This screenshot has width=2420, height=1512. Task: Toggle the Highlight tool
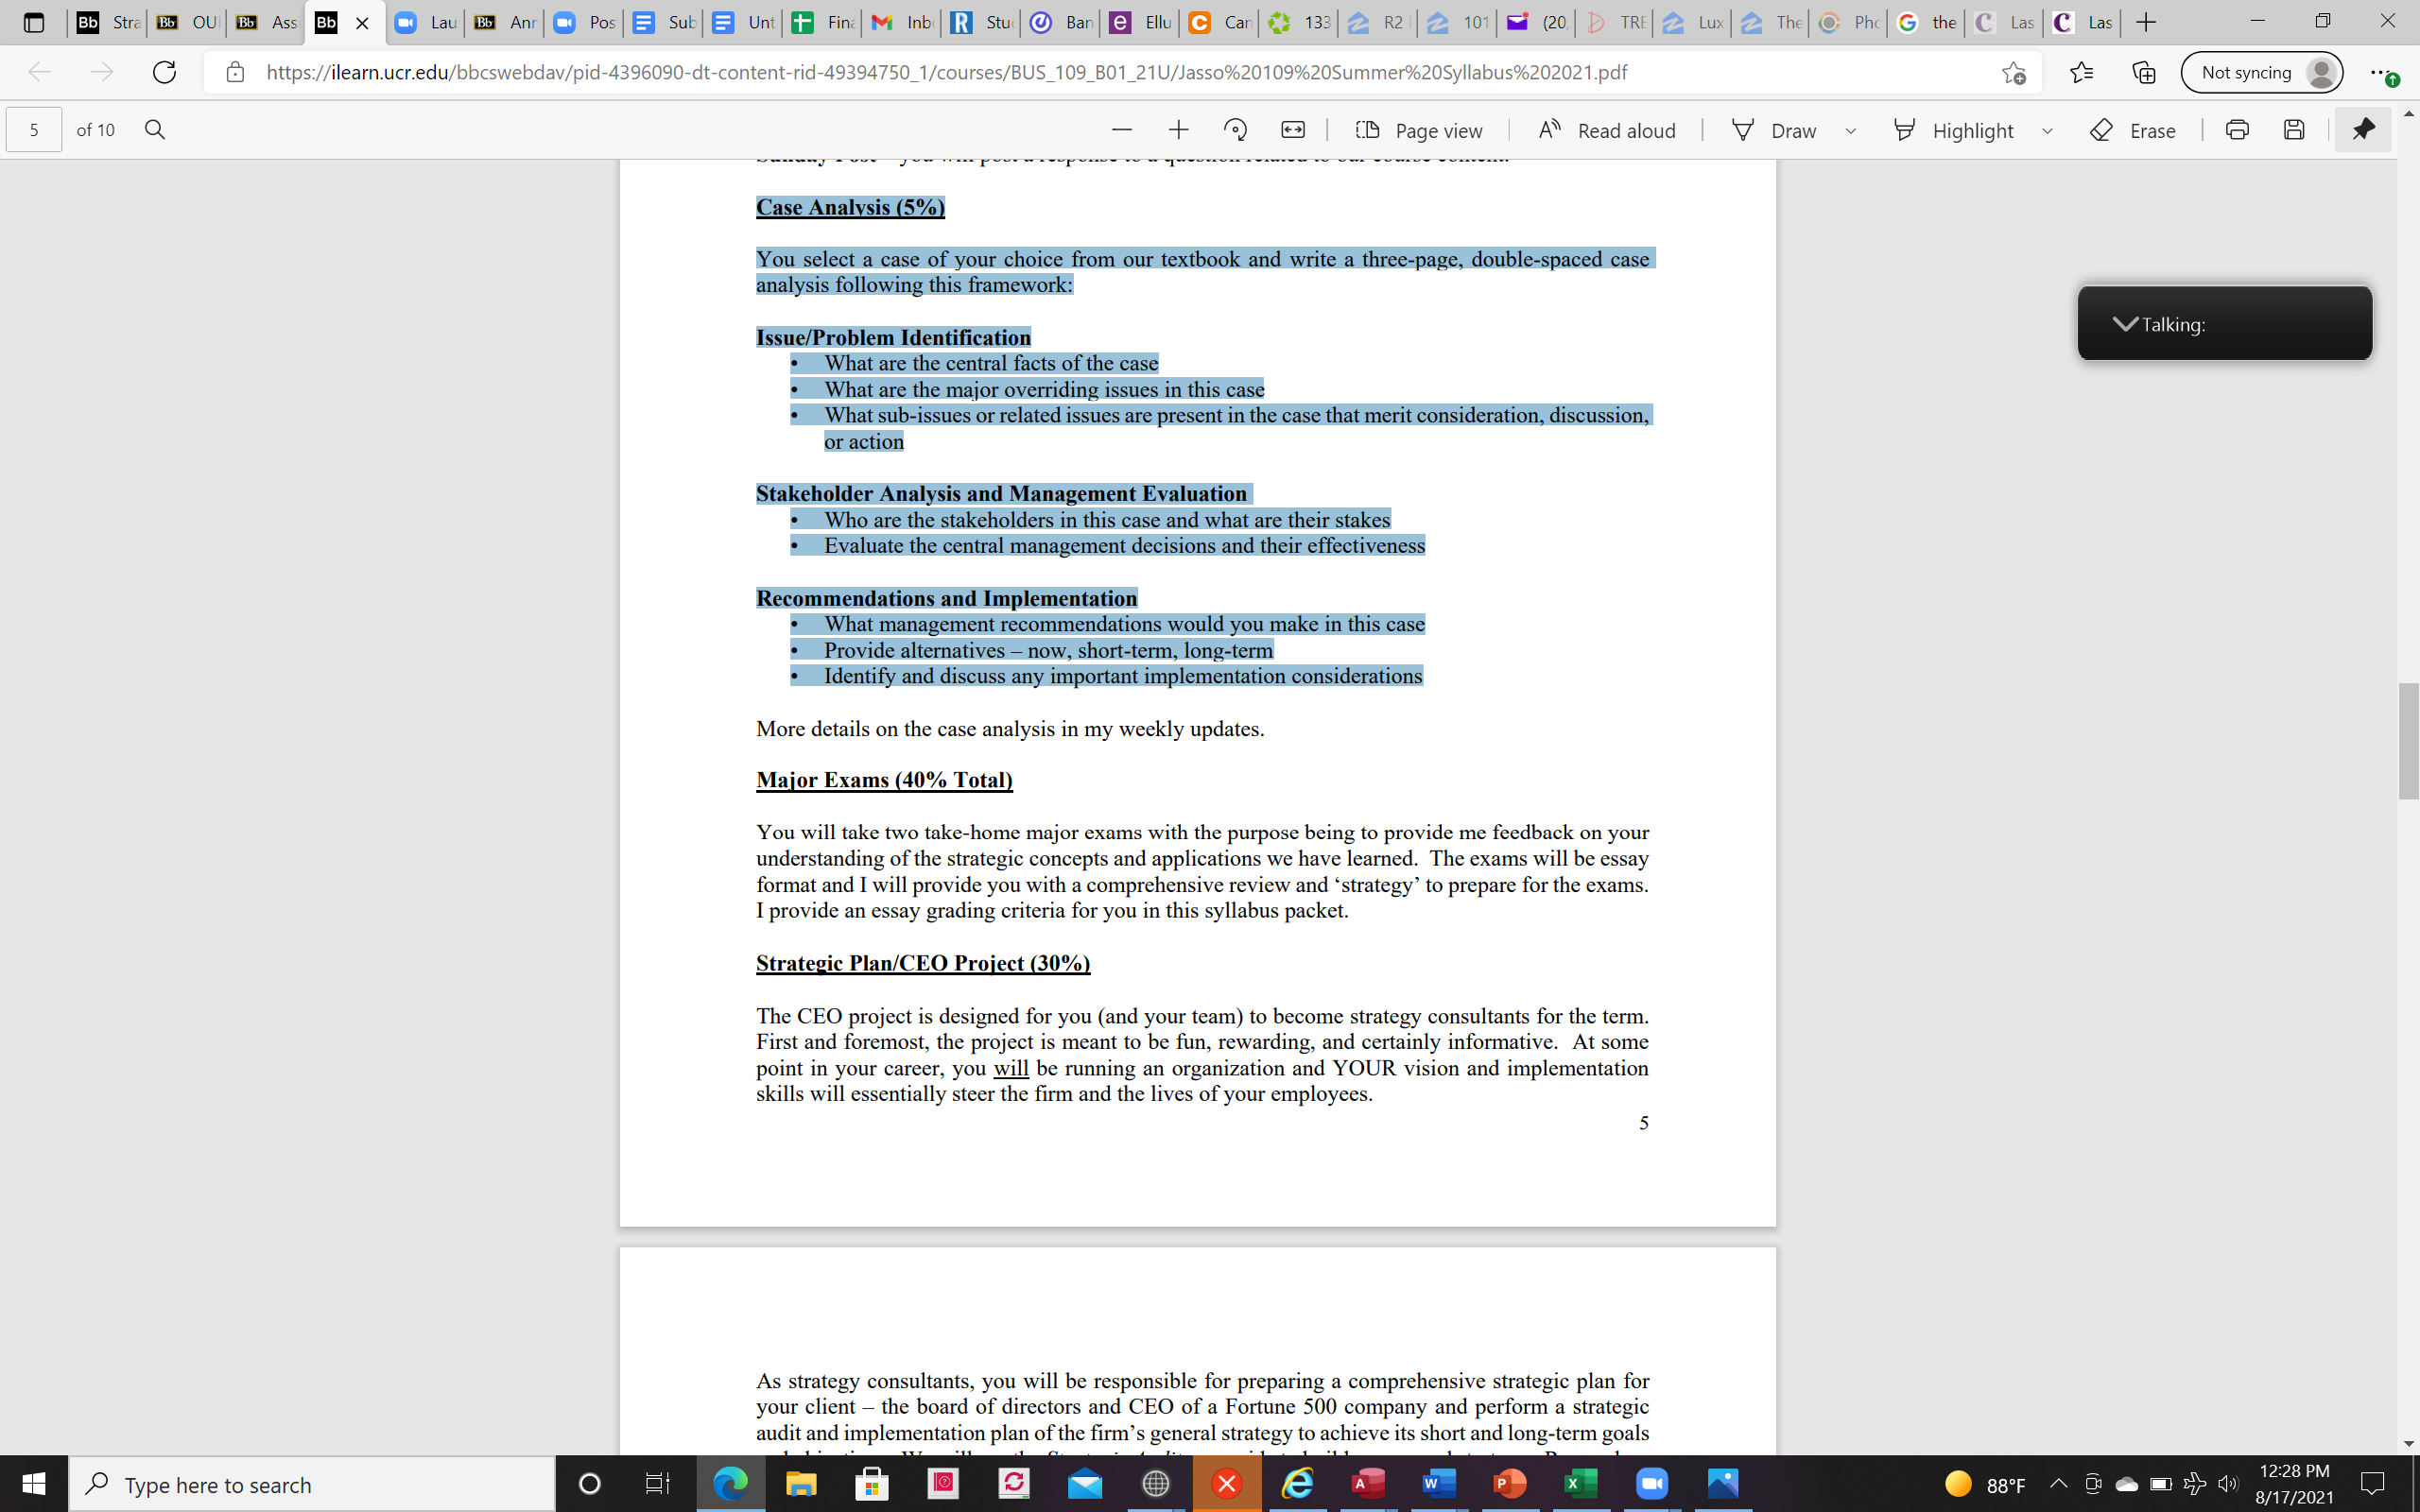point(1953,130)
